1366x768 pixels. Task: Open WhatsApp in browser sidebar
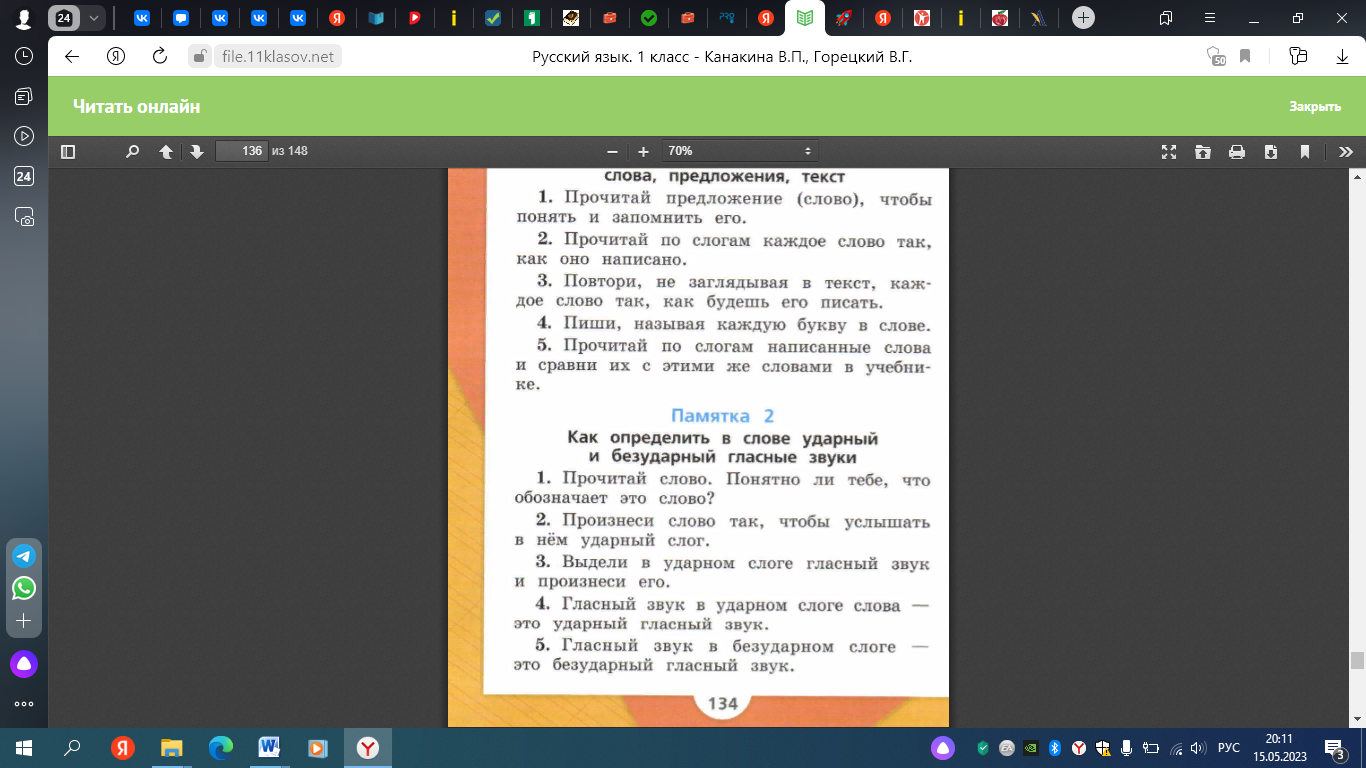24,588
